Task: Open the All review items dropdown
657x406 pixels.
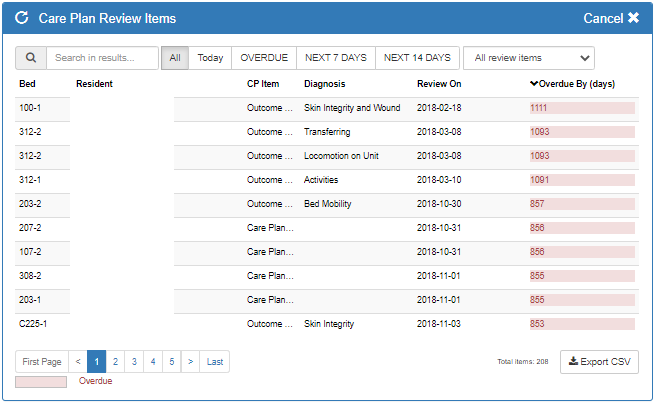Action: [x=529, y=58]
